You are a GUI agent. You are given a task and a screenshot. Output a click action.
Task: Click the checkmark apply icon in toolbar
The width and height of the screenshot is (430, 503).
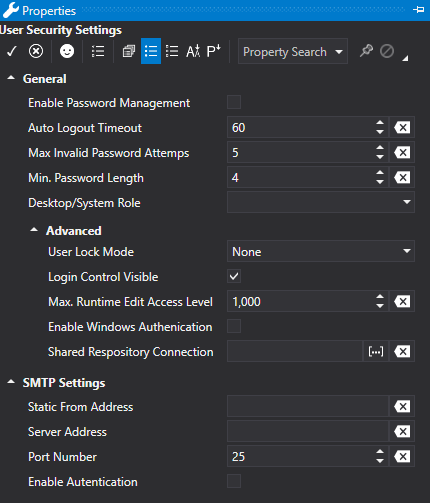coord(12,51)
